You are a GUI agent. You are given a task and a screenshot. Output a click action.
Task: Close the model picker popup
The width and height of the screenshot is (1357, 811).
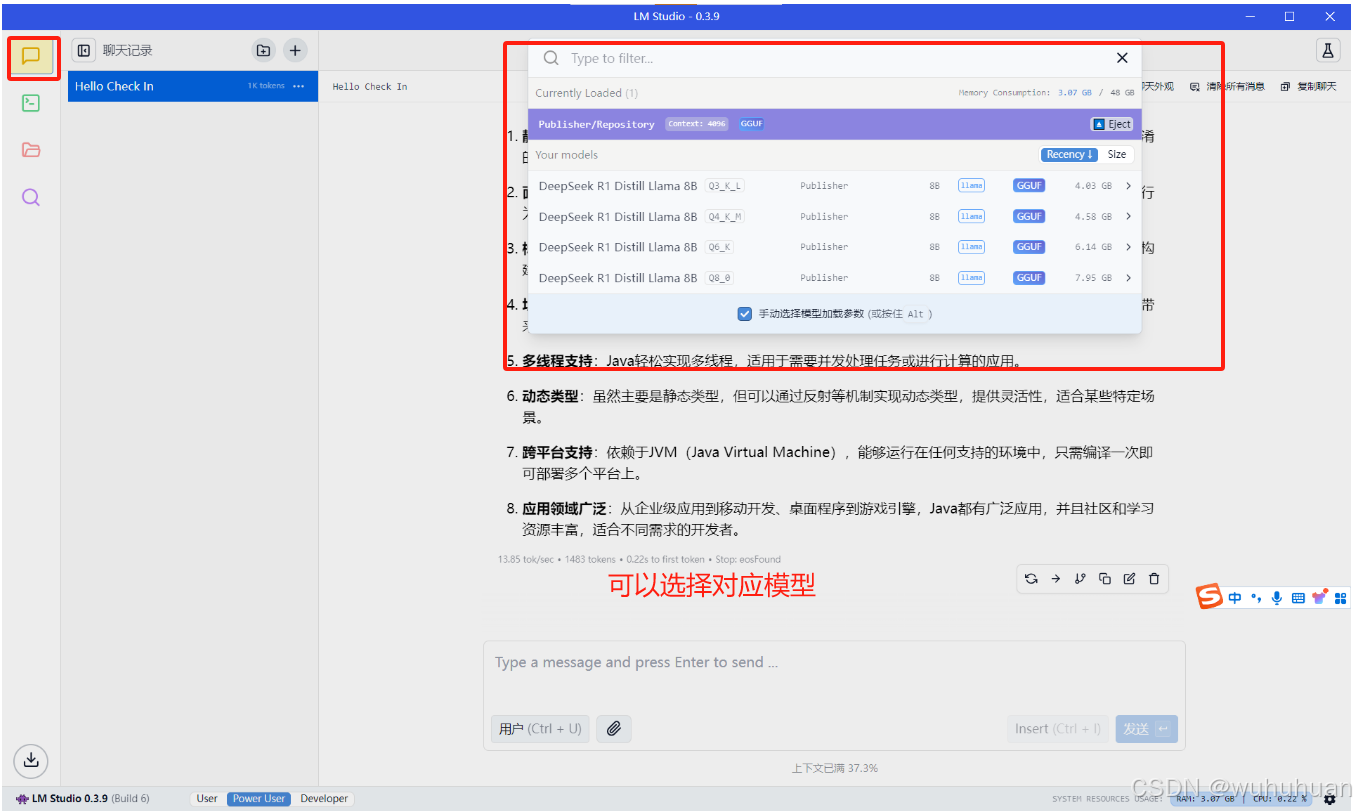coord(1122,58)
